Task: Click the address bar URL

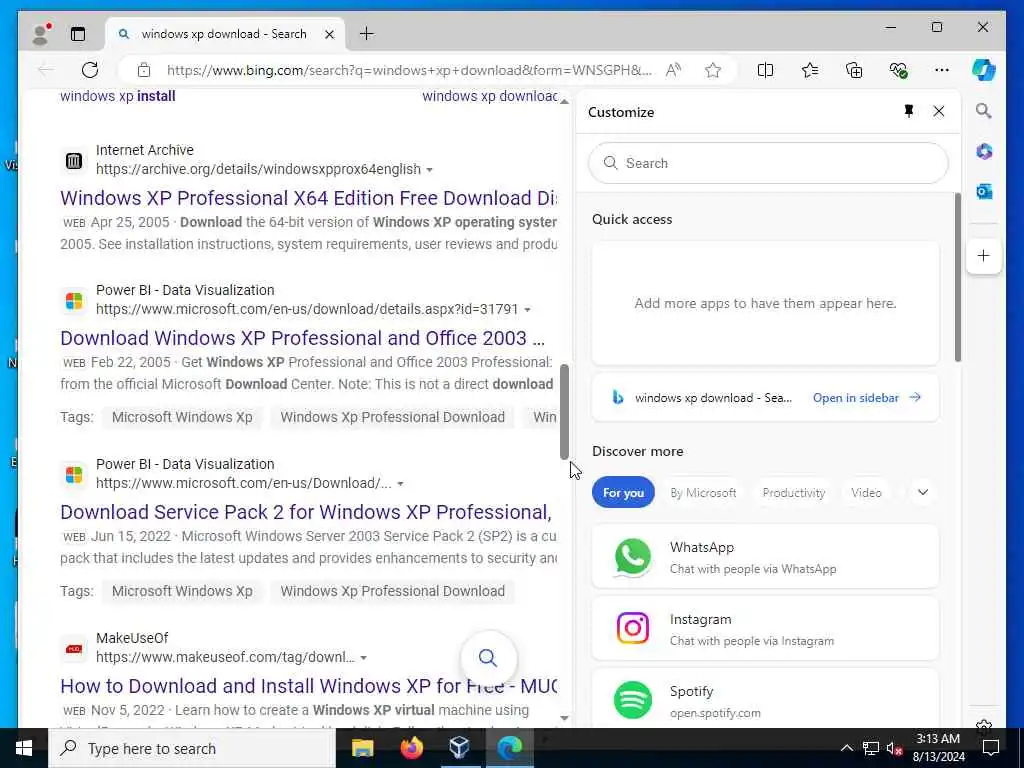Action: (x=409, y=70)
